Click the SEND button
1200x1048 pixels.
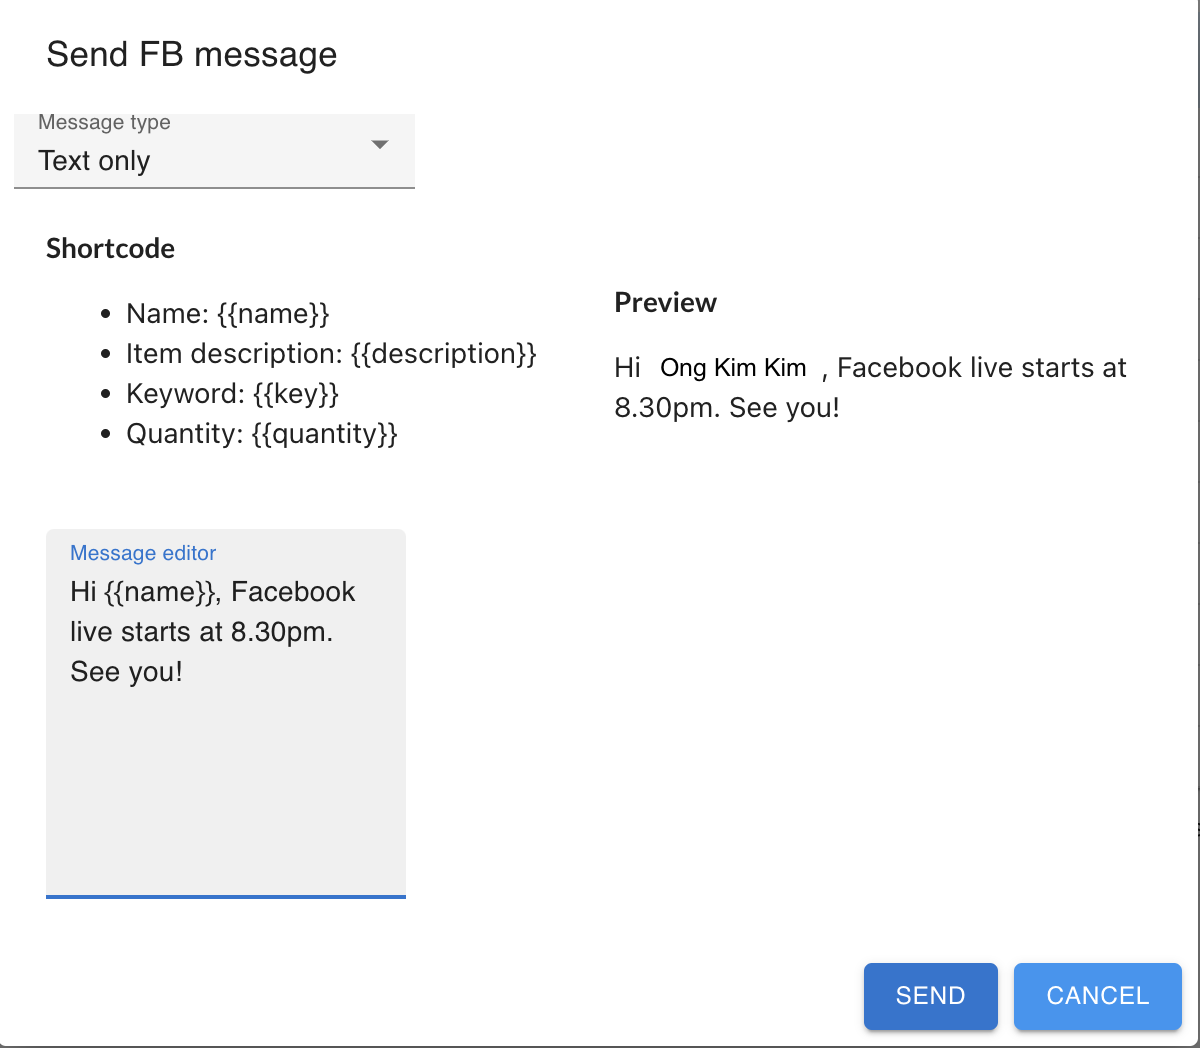pos(930,996)
